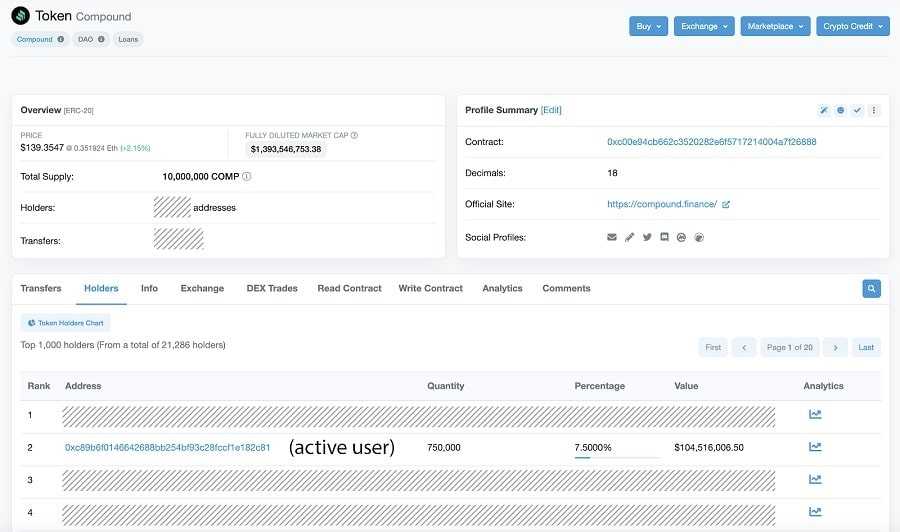This screenshot has height=532, width=900.
Task: Go to the Last page of holders
Action: tap(866, 347)
